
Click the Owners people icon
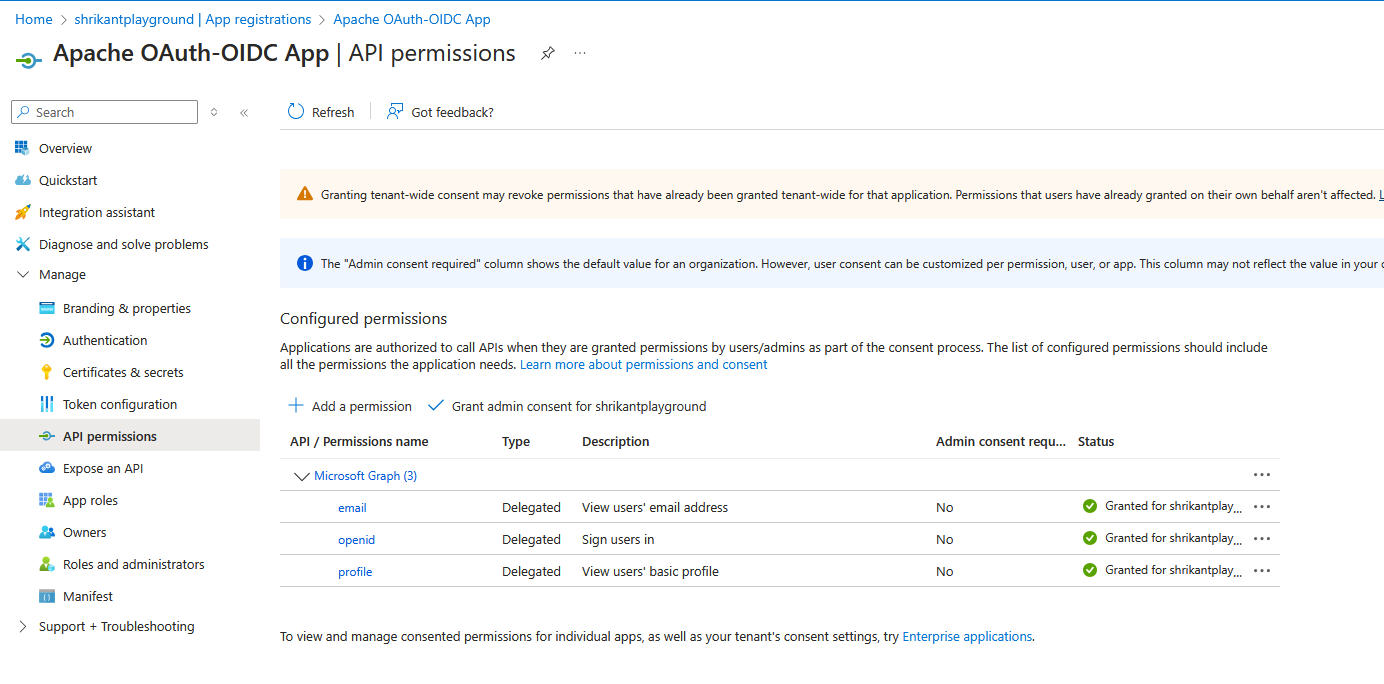click(46, 532)
